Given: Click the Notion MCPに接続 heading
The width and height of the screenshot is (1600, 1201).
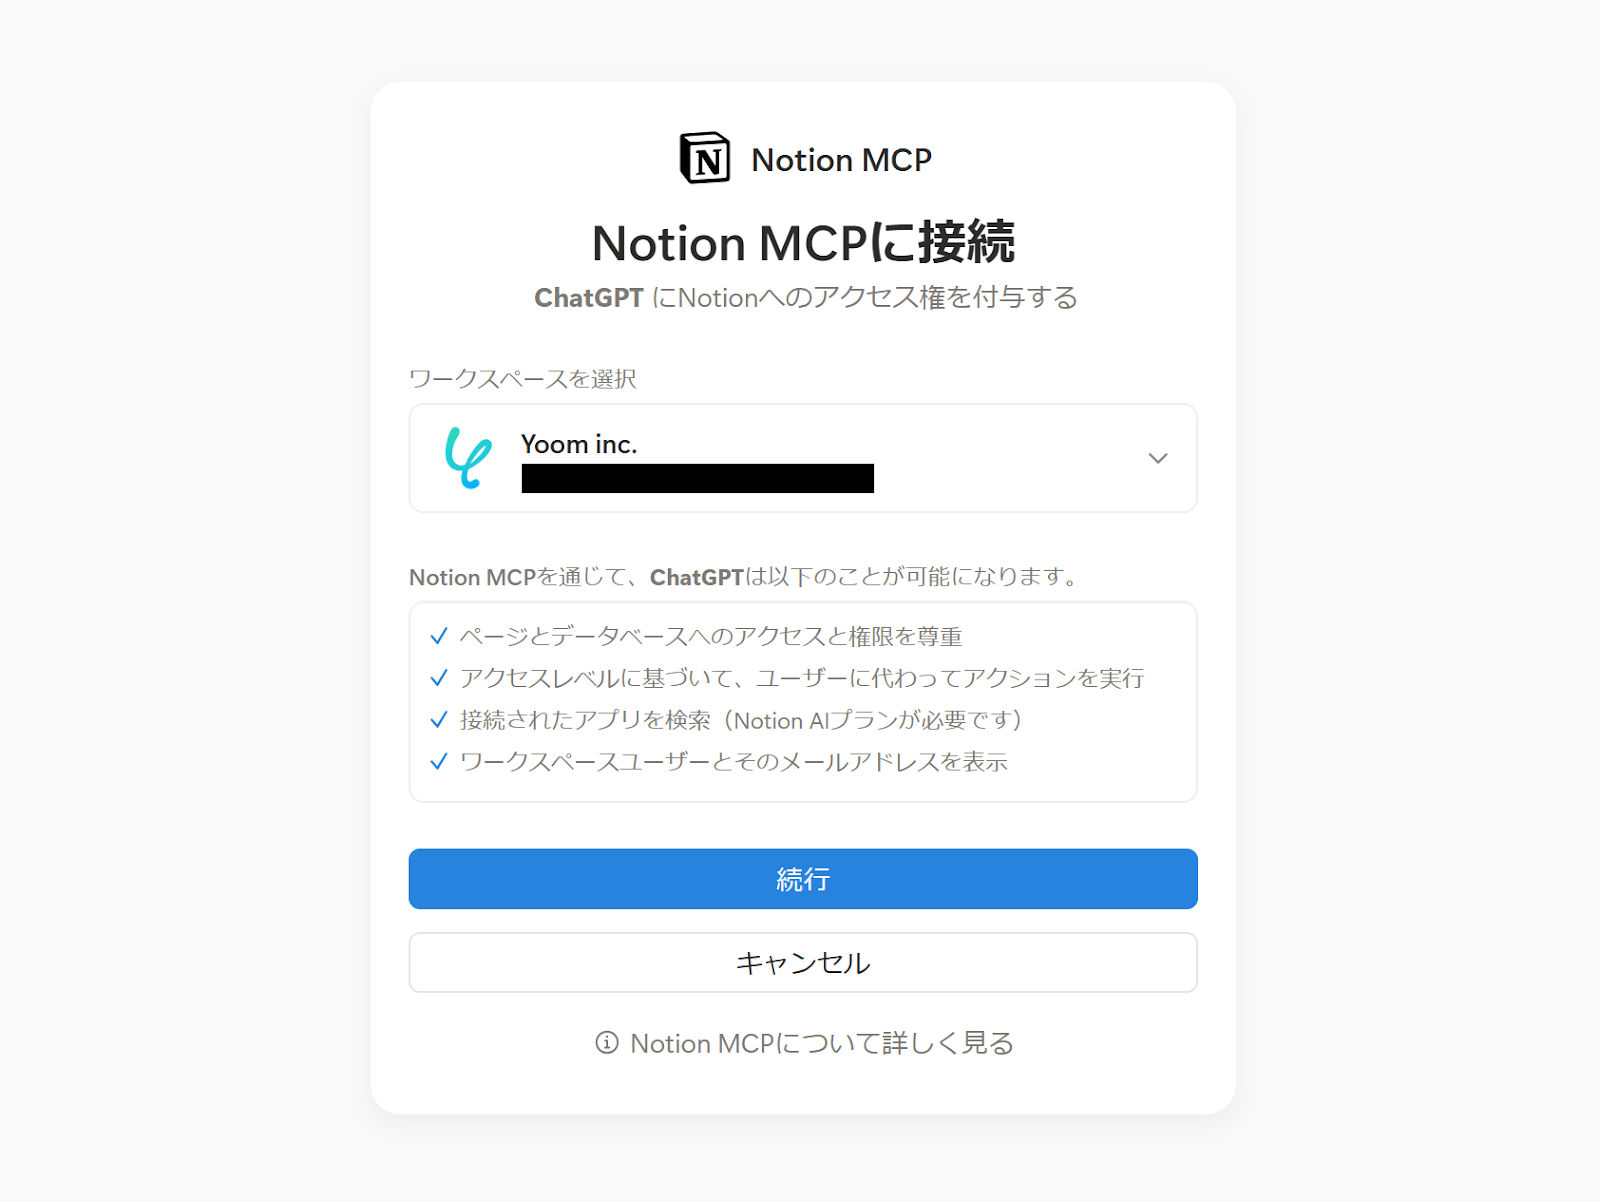Looking at the screenshot, I should coord(803,242).
